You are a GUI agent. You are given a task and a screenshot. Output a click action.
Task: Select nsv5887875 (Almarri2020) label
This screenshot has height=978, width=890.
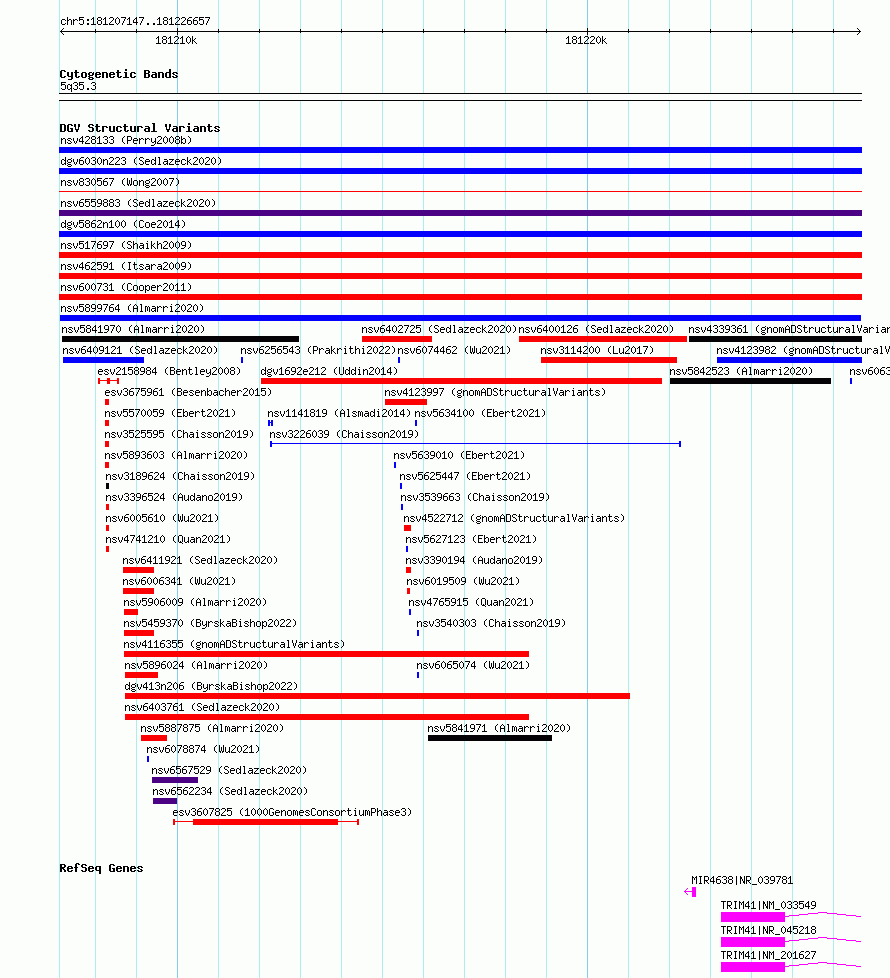point(212,729)
